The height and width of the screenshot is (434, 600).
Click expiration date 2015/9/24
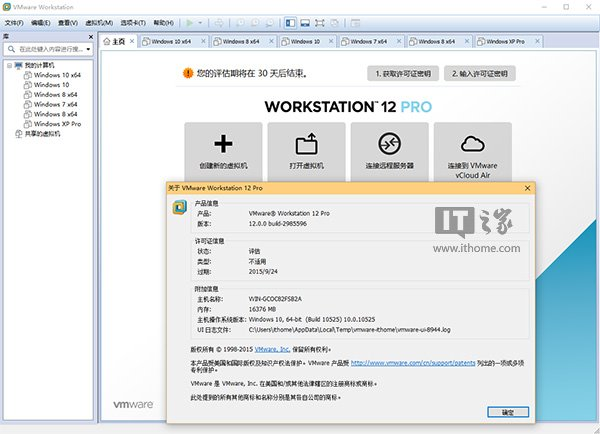(x=263, y=272)
